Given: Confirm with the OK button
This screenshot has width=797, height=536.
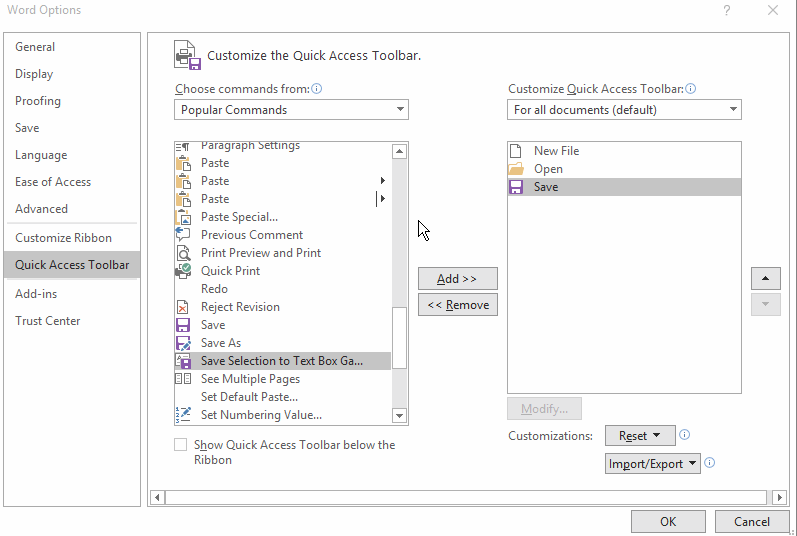Looking at the screenshot, I should tap(668, 522).
